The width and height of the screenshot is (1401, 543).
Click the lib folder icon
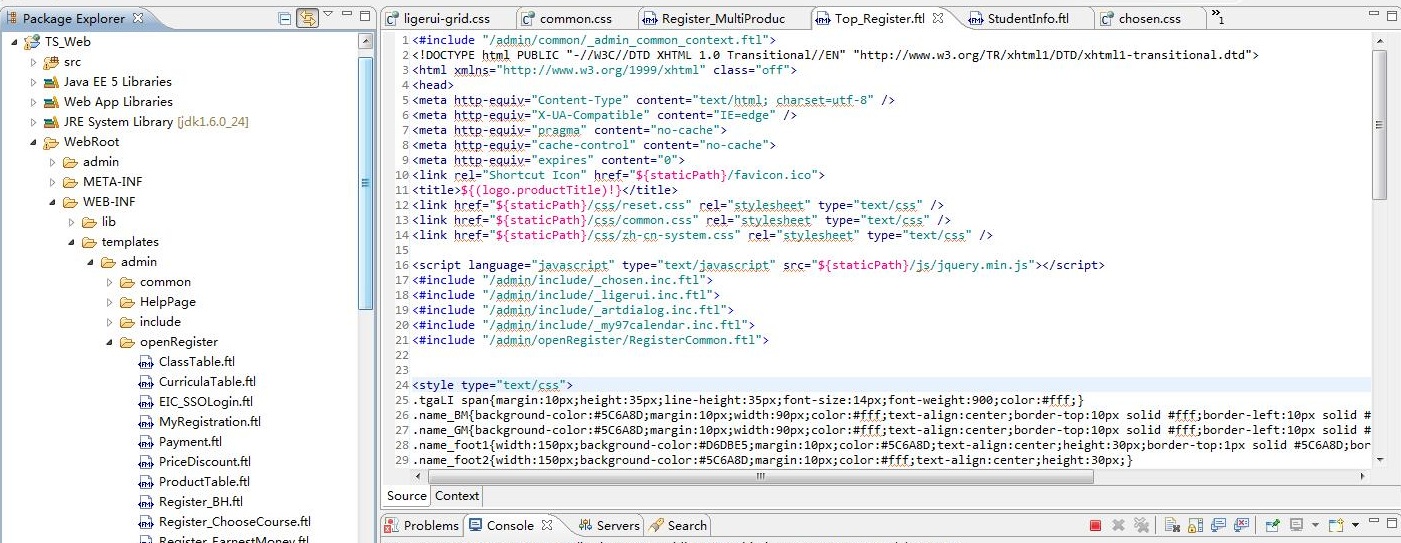(89, 222)
